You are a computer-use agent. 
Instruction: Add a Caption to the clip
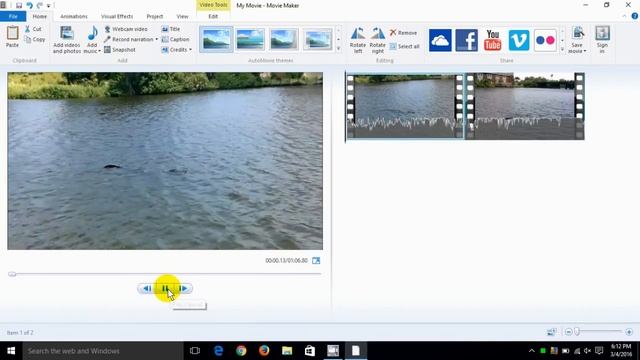click(x=175, y=40)
